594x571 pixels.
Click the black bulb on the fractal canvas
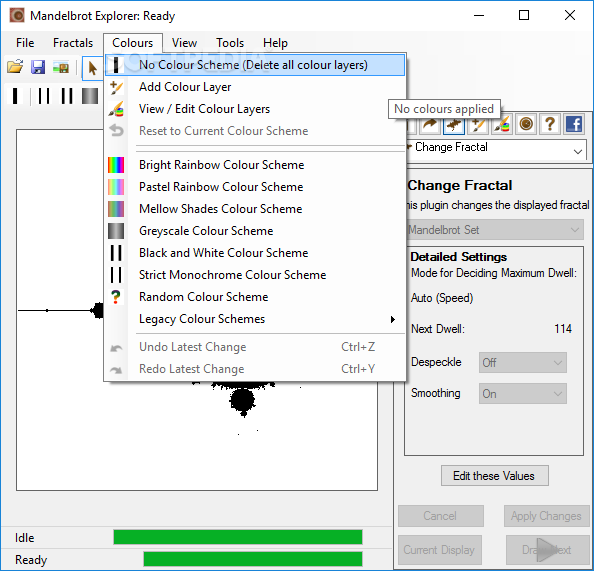coord(242,400)
